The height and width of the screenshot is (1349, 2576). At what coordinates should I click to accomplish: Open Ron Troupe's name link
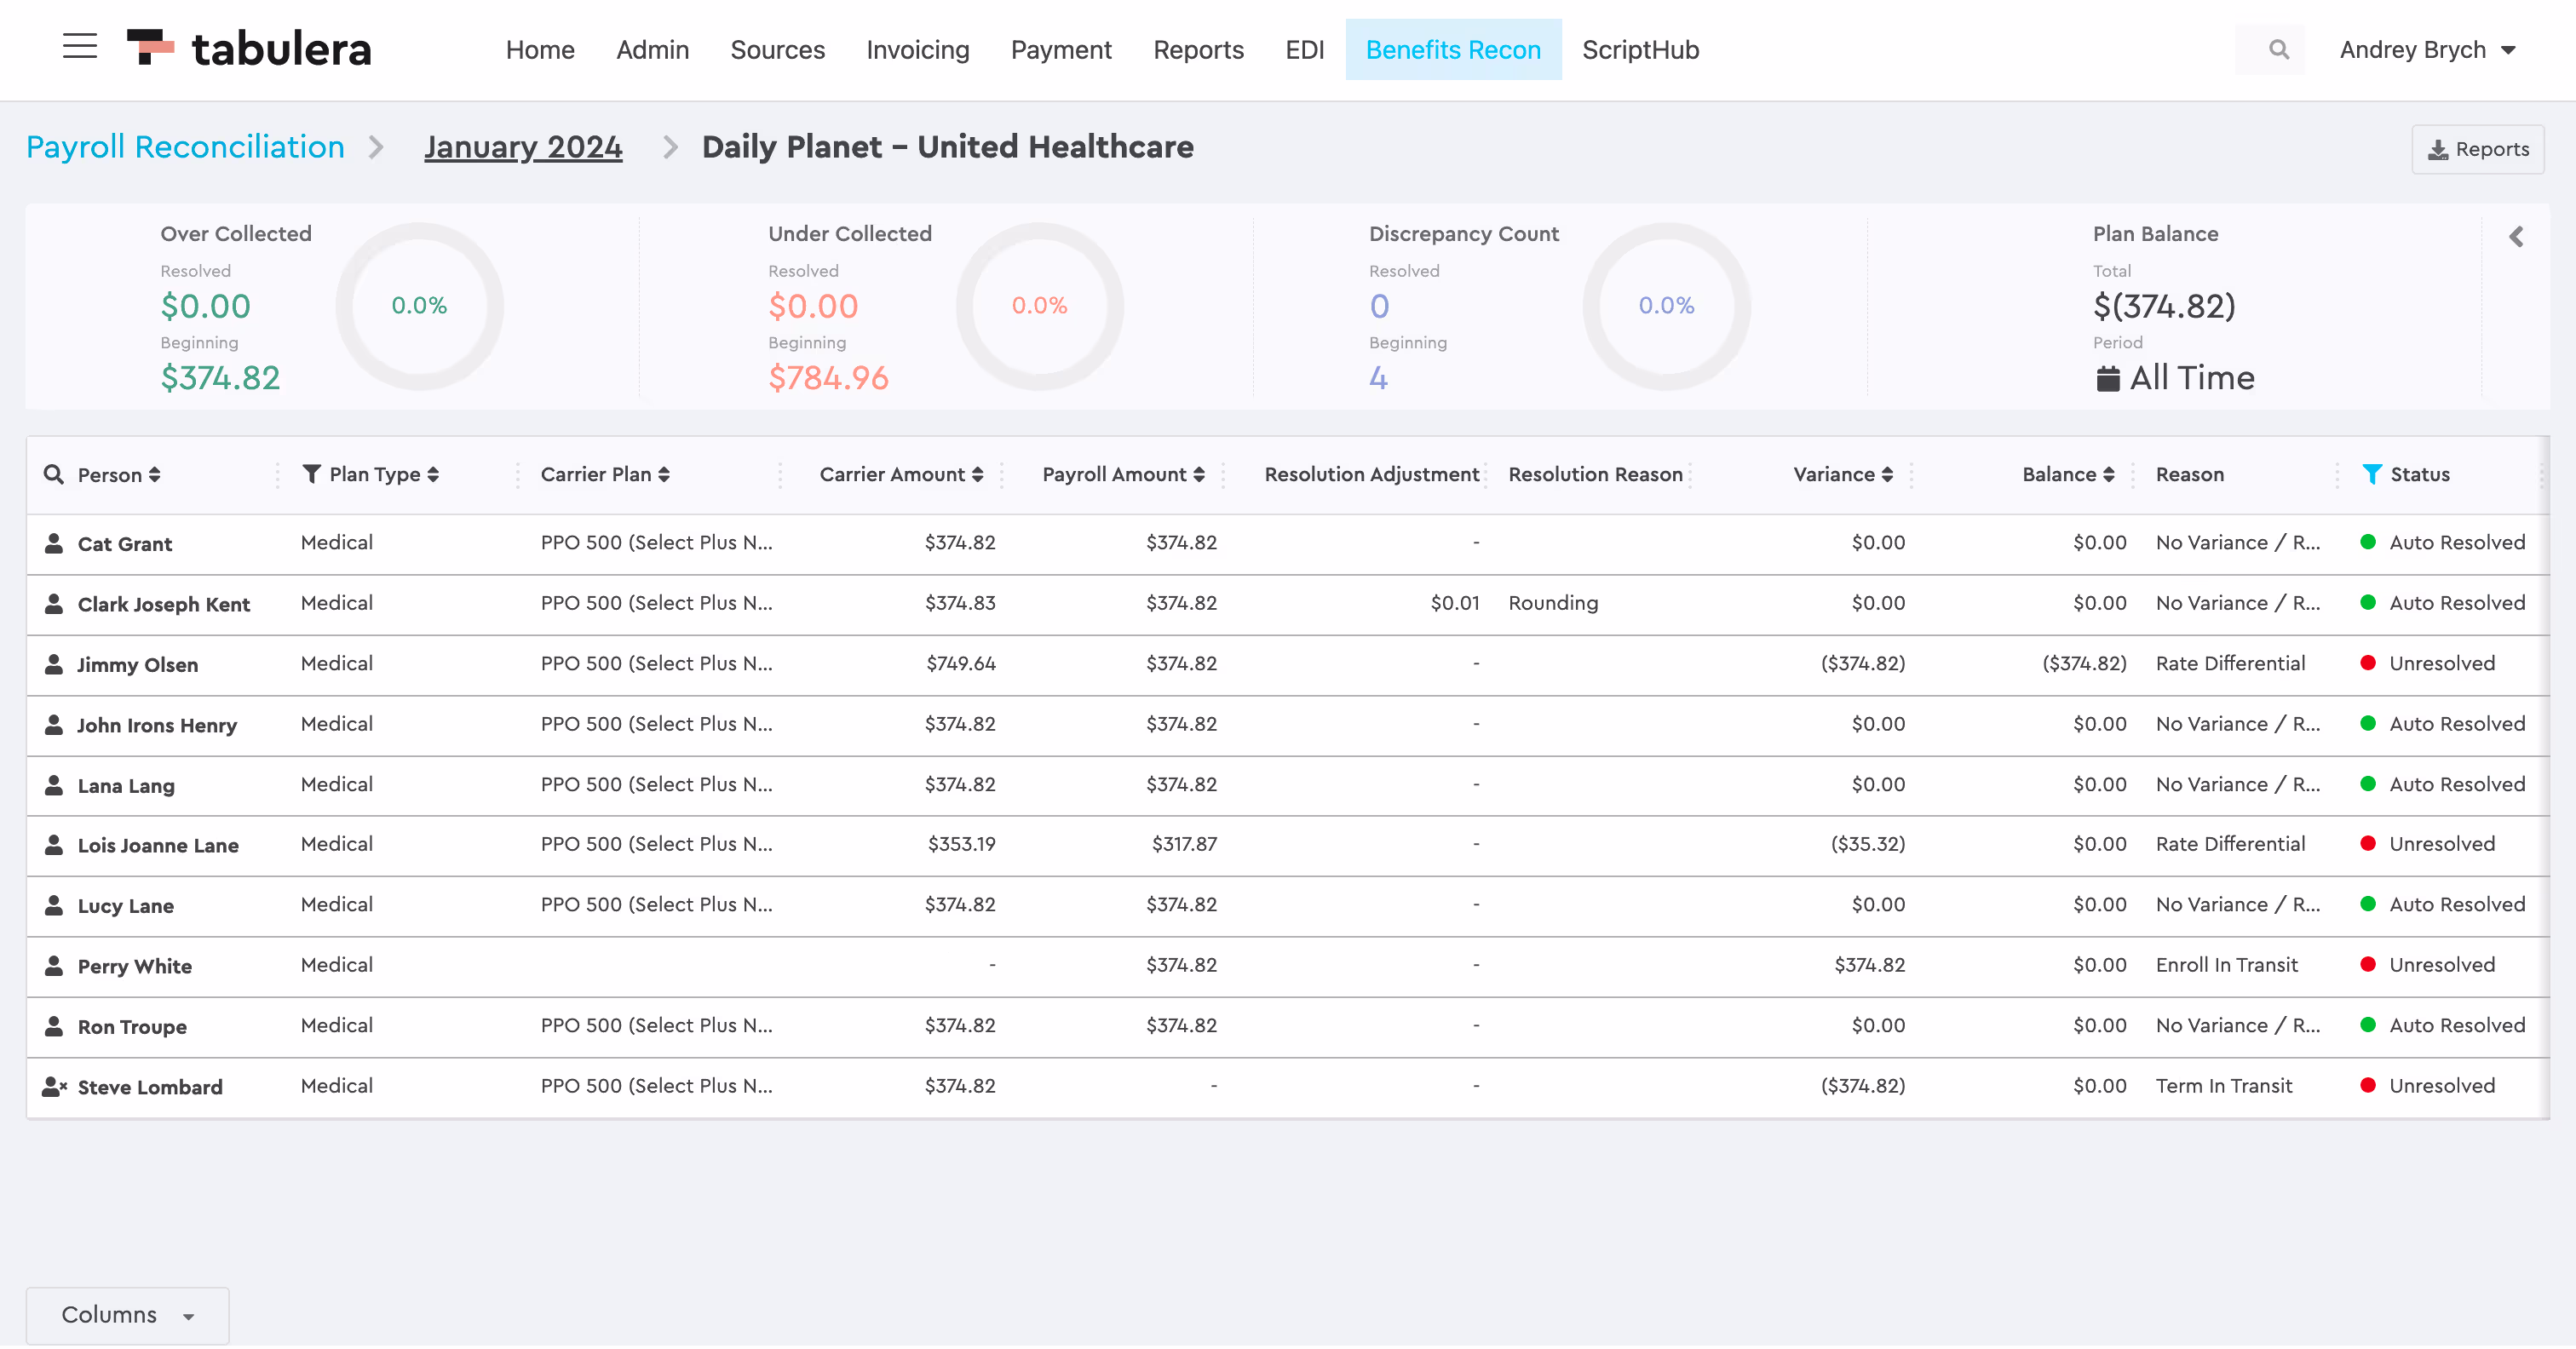pos(132,1027)
